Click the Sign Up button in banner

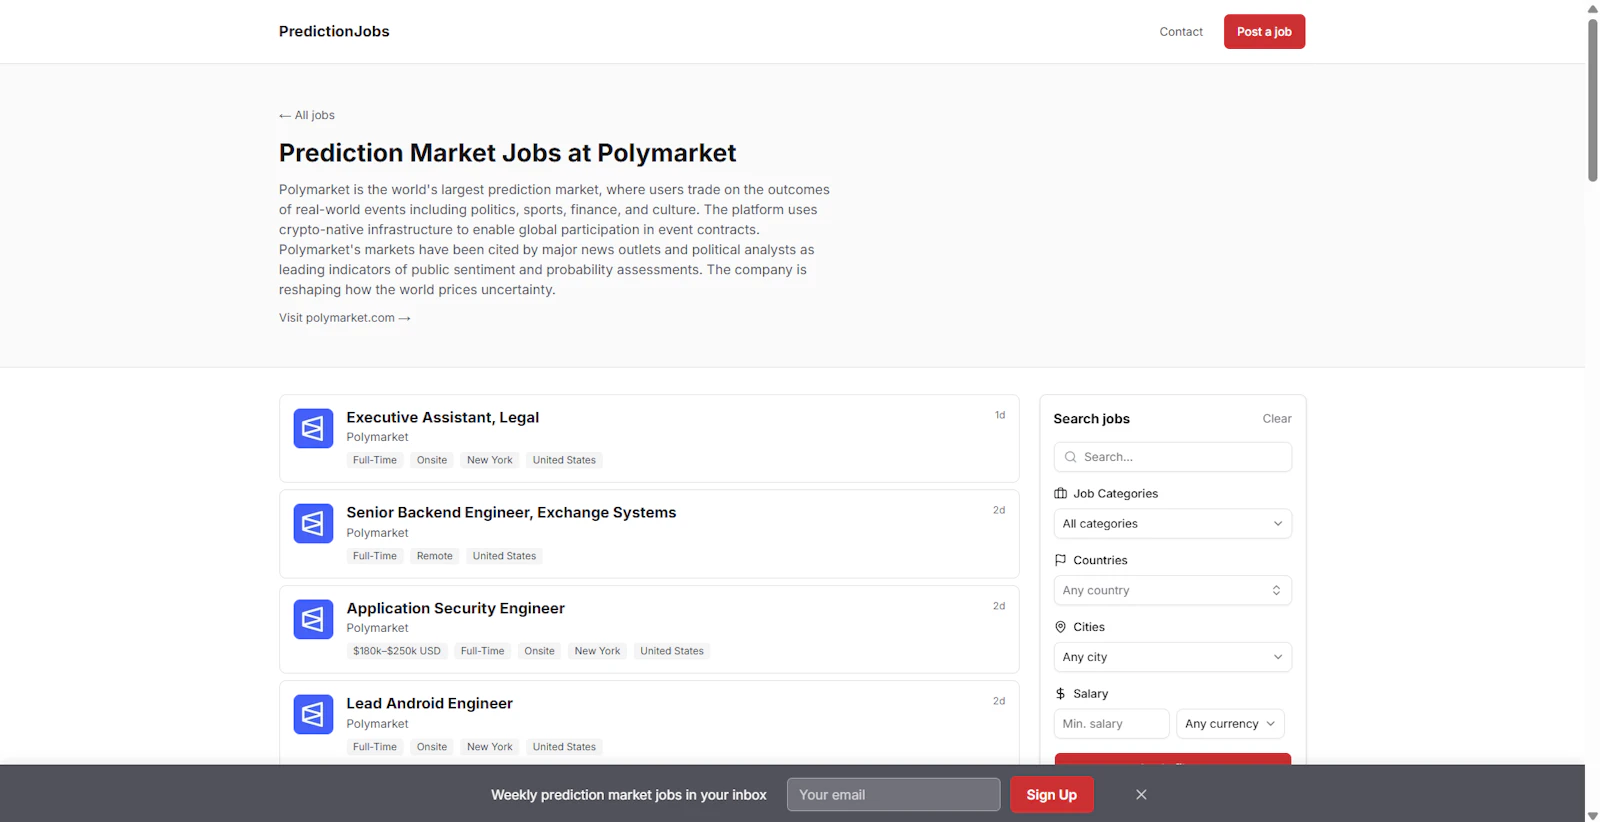coord(1051,795)
